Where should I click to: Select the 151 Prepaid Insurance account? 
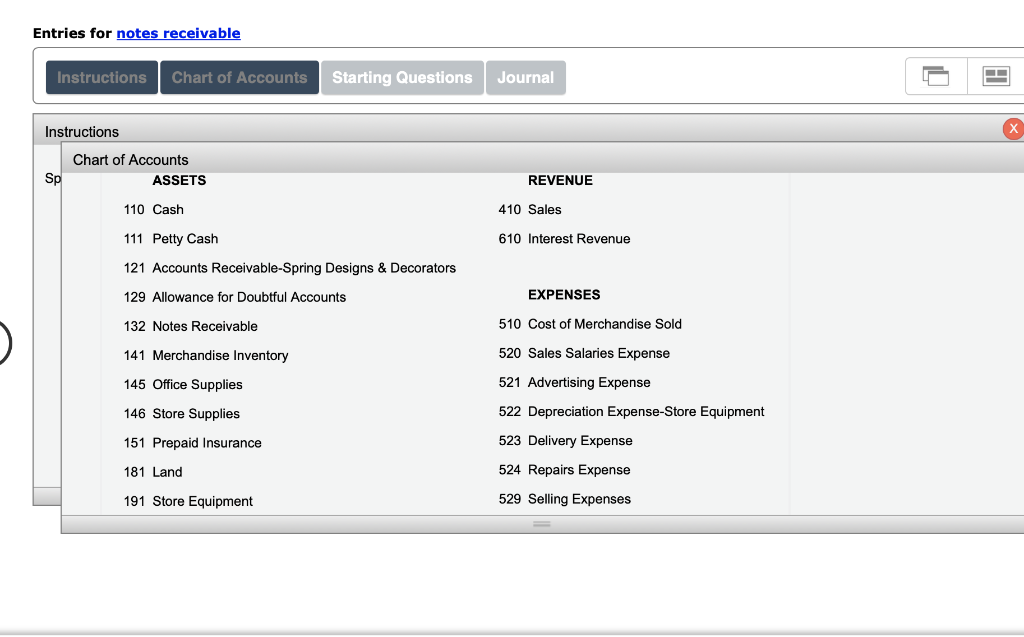197,442
